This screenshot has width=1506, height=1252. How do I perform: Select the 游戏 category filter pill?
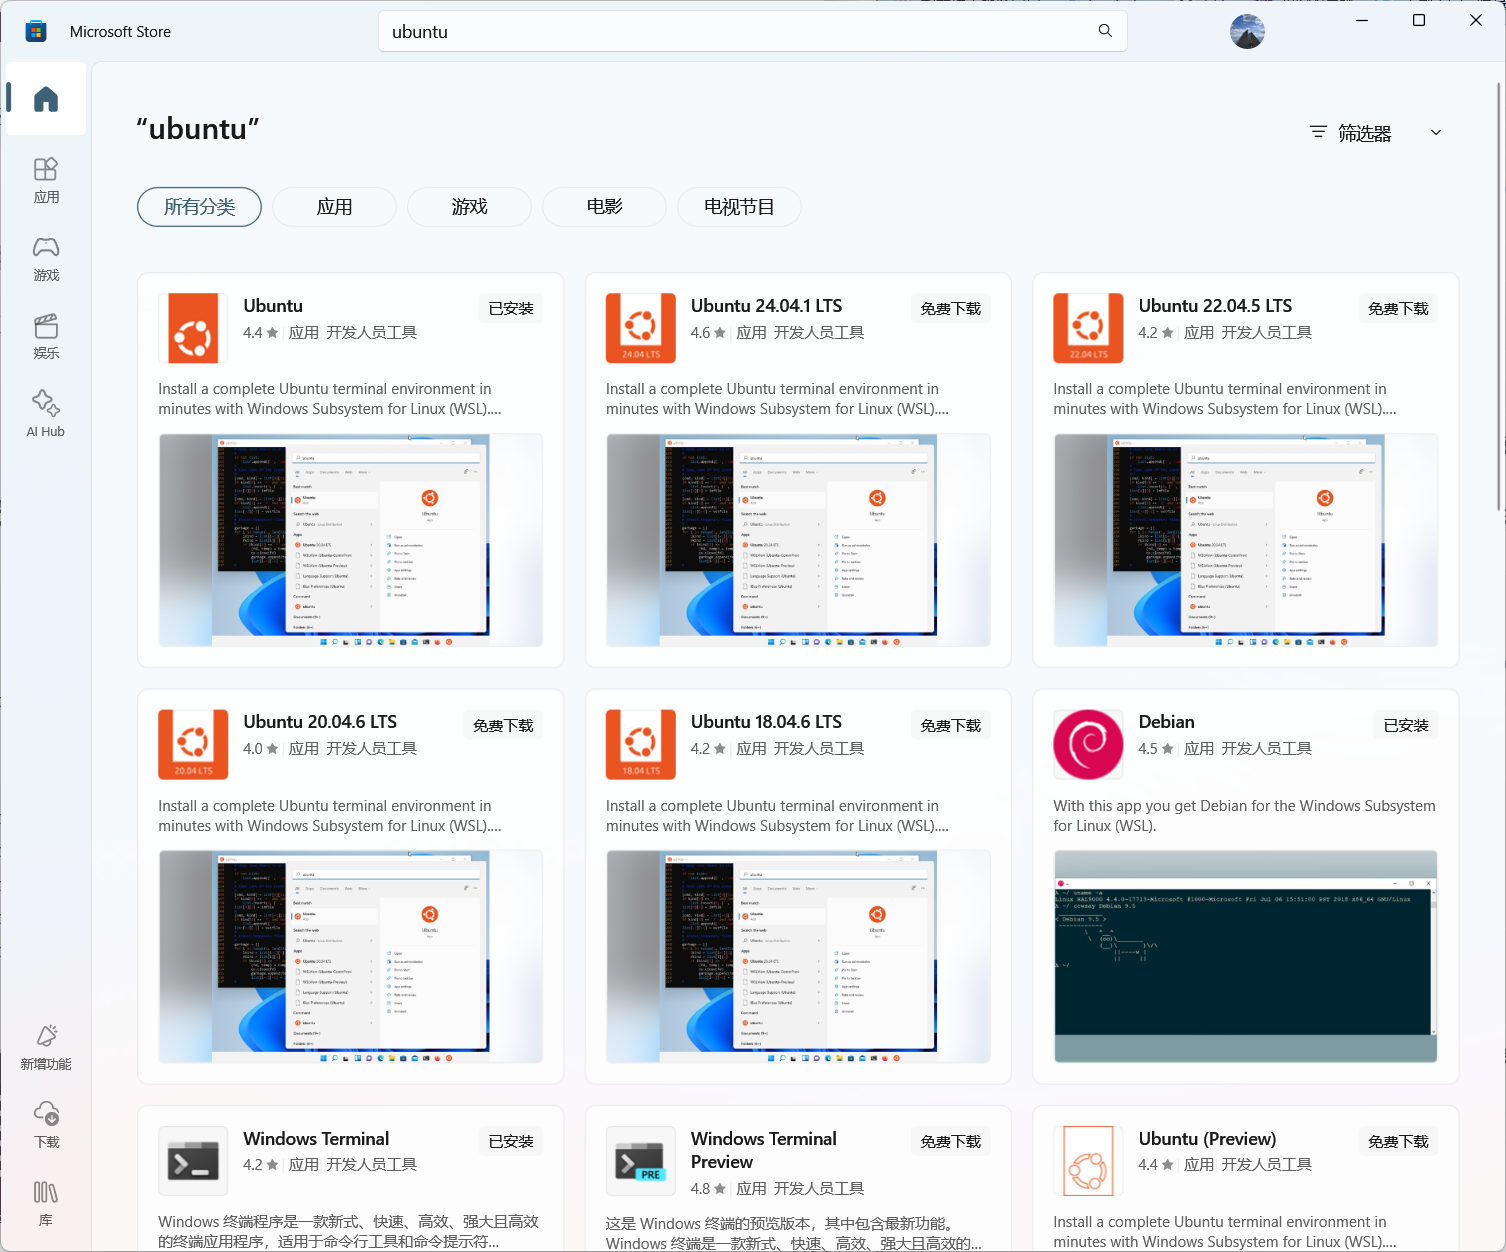click(x=469, y=207)
